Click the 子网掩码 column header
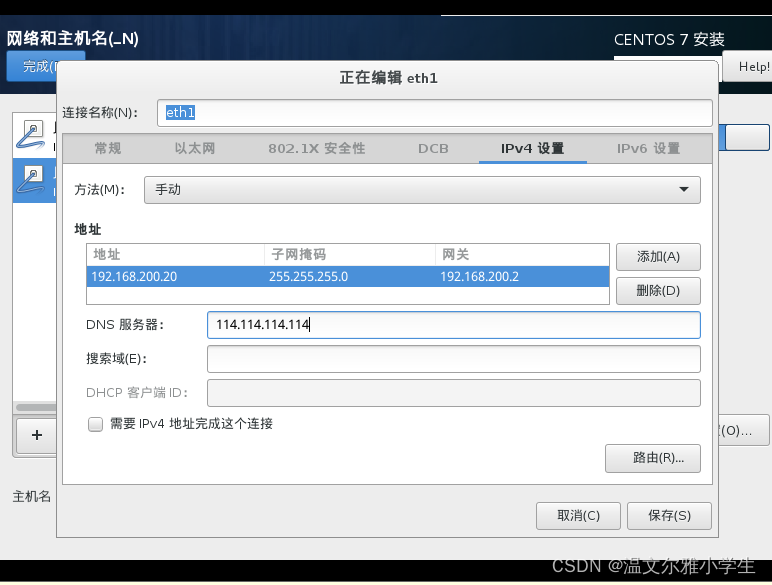 pyautogui.click(x=350, y=255)
